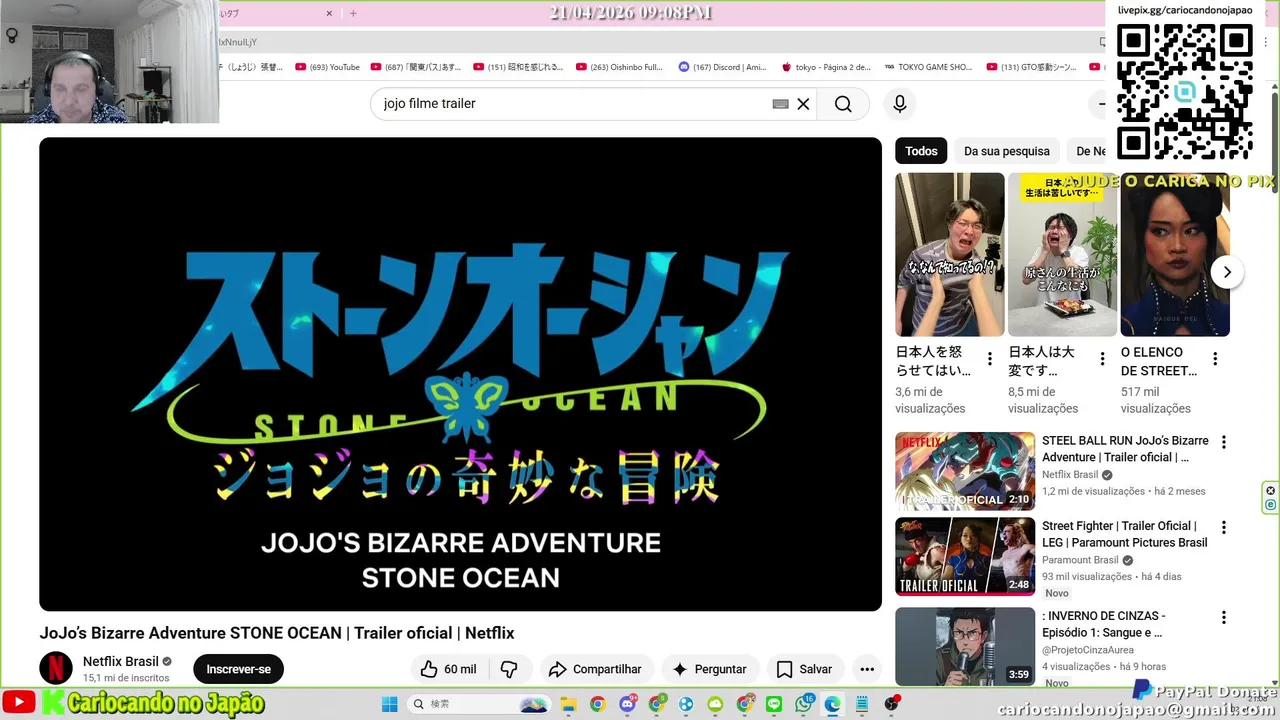This screenshot has height=720, width=1280.
Task: Open Street Fighter trailer thumbnail
Action: (x=965, y=556)
